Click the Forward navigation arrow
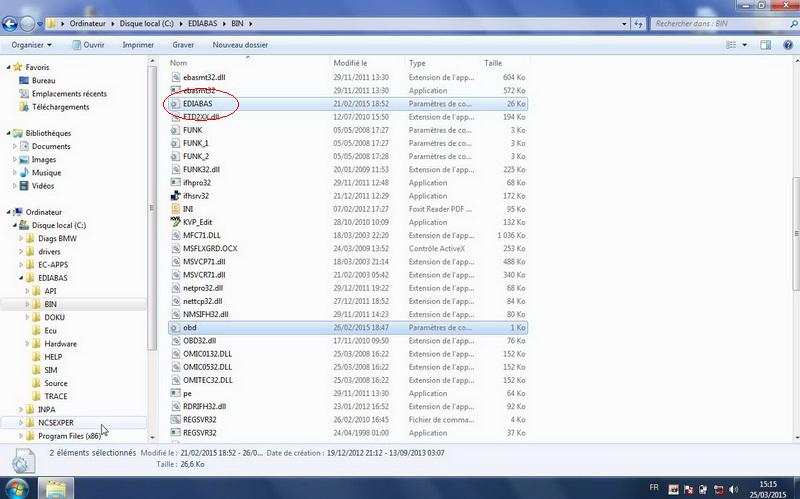 [x=28, y=23]
